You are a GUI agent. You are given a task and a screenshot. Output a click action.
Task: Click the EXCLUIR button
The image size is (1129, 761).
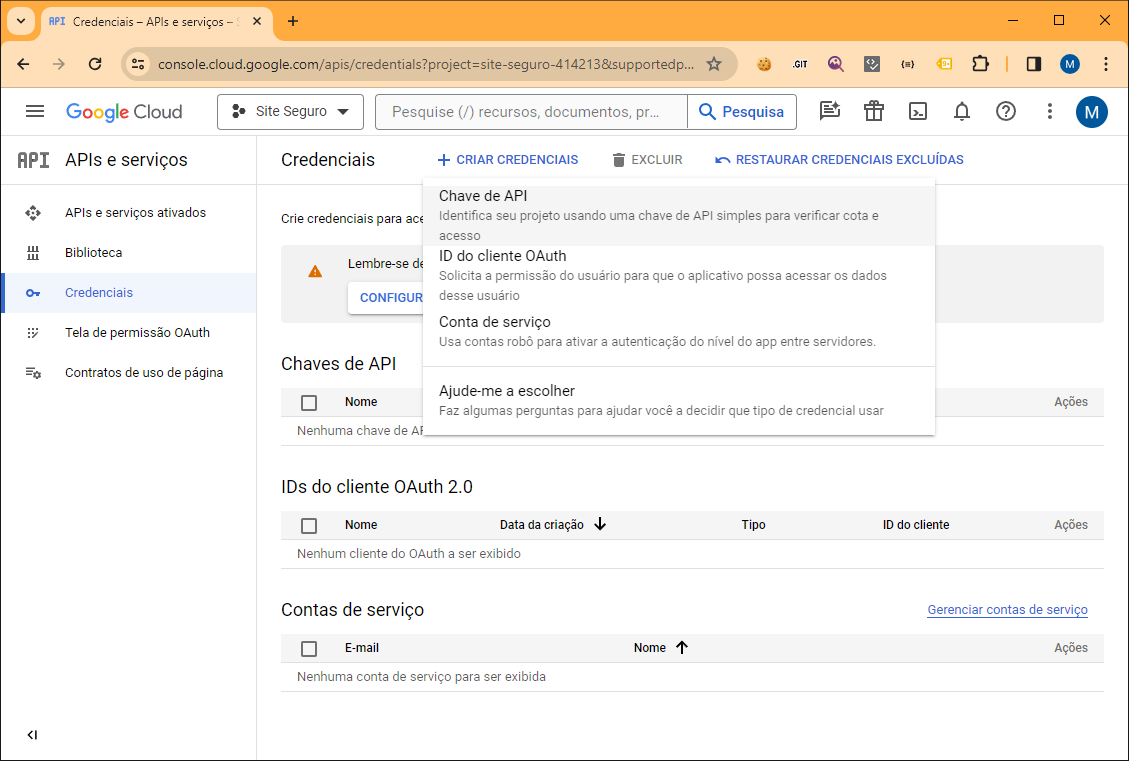point(647,160)
